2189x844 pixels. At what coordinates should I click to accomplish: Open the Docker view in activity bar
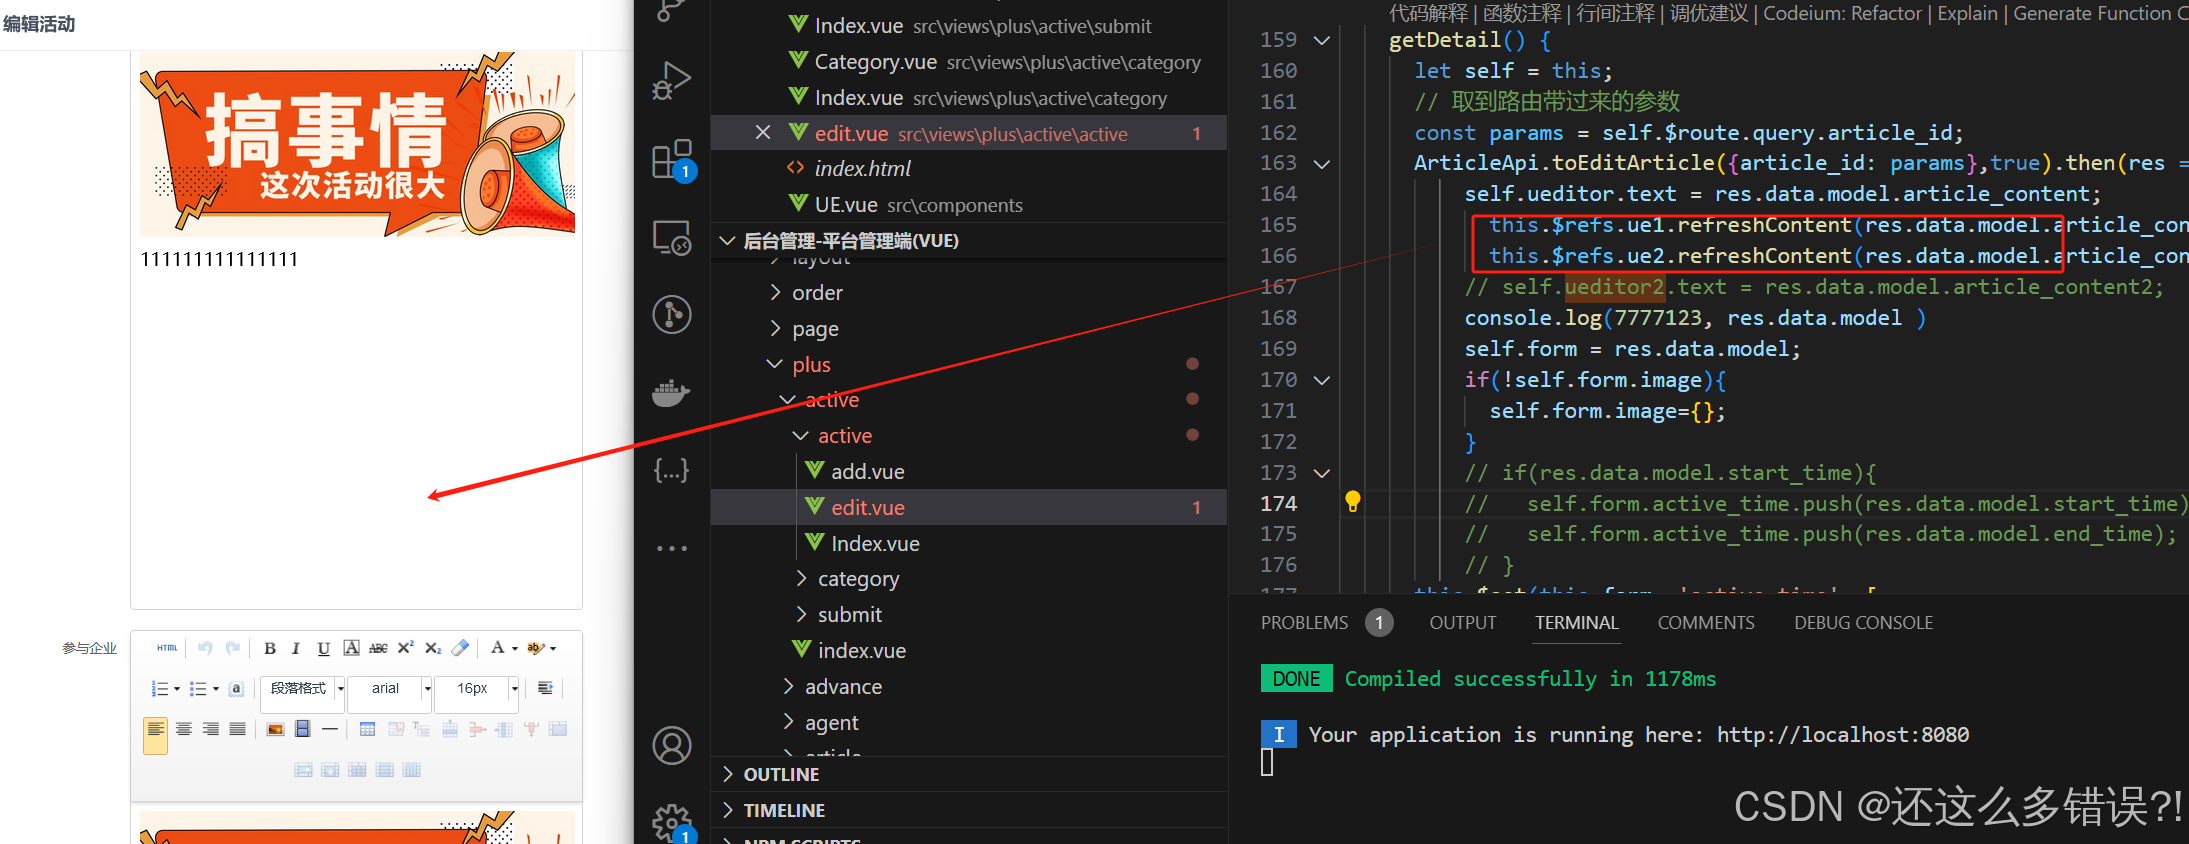(672, 393)
